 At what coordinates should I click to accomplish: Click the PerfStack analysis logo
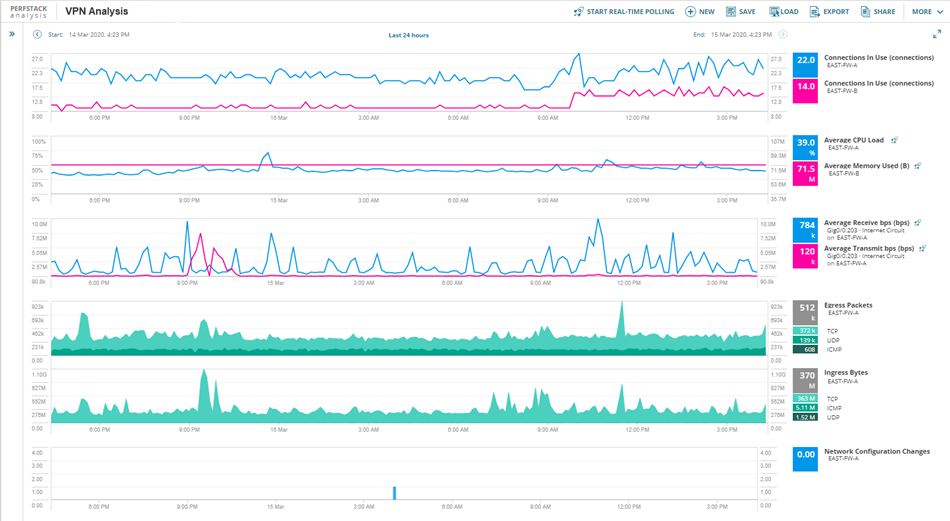[x=28, y=12]
